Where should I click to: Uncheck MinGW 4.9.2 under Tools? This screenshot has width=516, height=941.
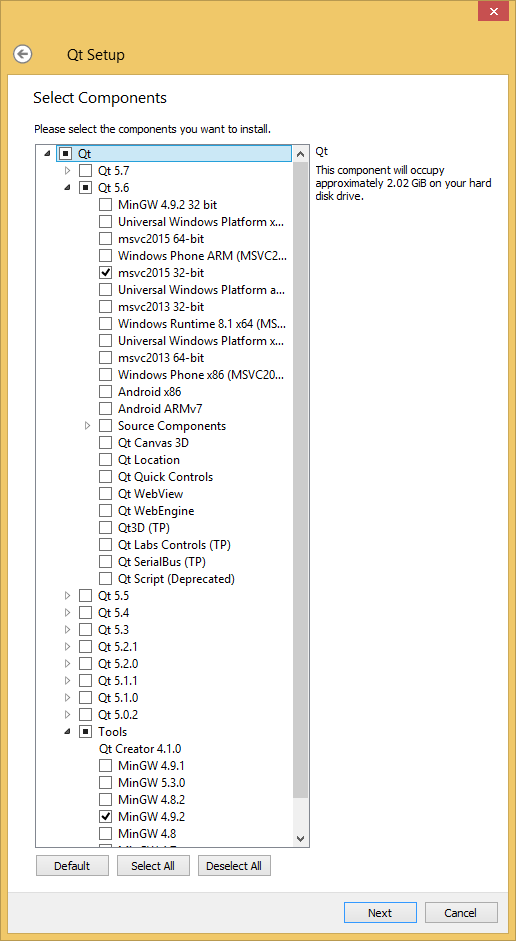(x=106, y=816)
